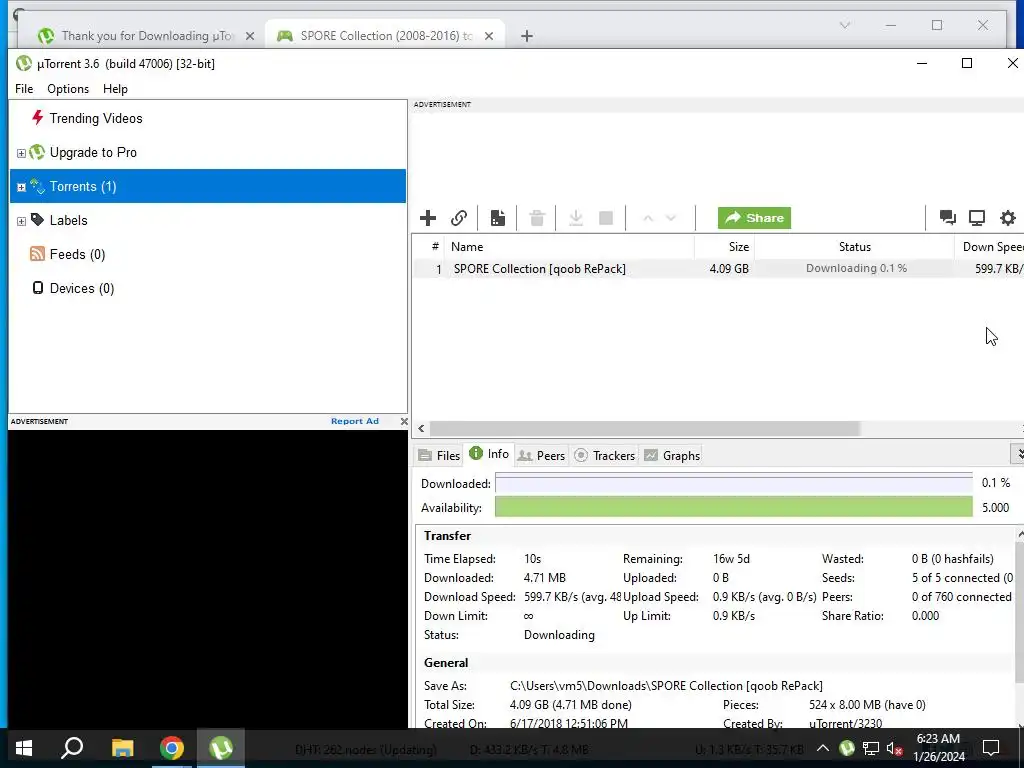Click the scroll left arrow of torrent list
This screenshot has height=768, width=1024.
(421, 428)
